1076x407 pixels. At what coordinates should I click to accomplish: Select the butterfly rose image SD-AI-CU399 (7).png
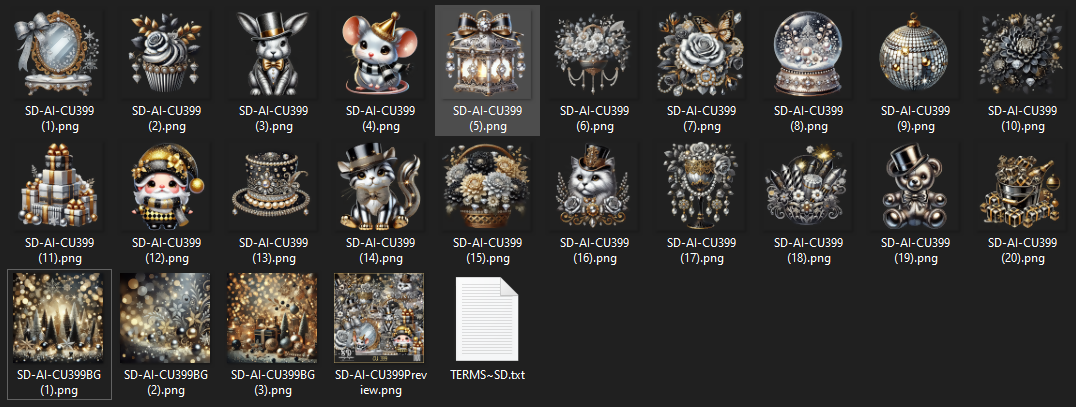point(701,54)
